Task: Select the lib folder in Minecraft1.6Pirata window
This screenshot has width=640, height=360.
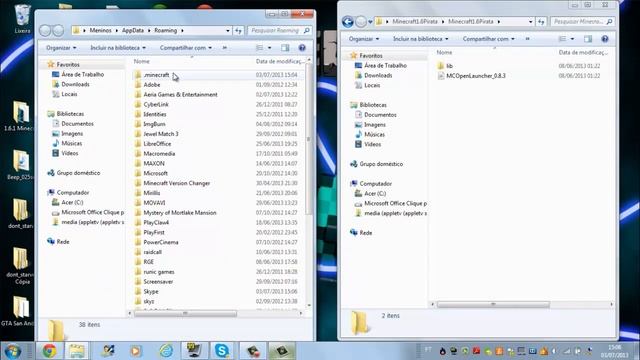Action: tap(449, 66)
